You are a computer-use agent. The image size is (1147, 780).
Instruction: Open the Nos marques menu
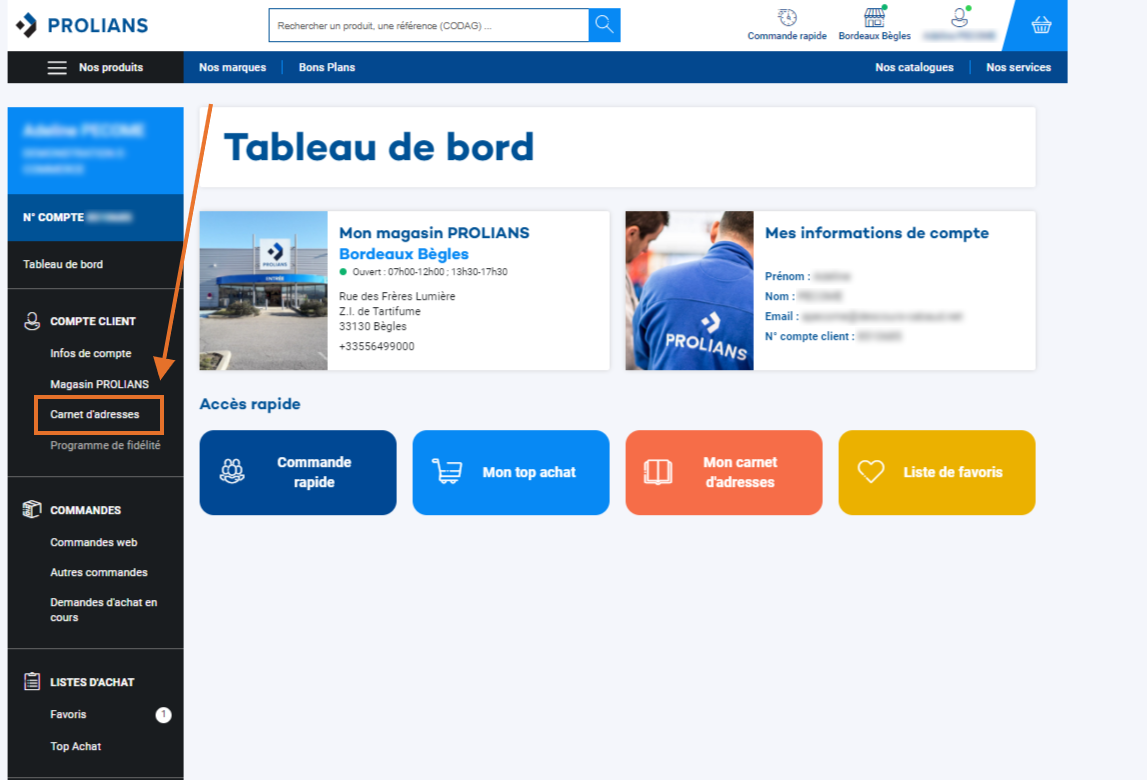click(x=233, y=67)
